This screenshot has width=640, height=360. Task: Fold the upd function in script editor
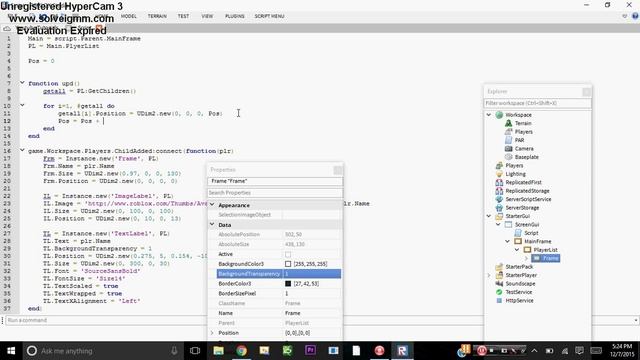[x=22, y=83]
